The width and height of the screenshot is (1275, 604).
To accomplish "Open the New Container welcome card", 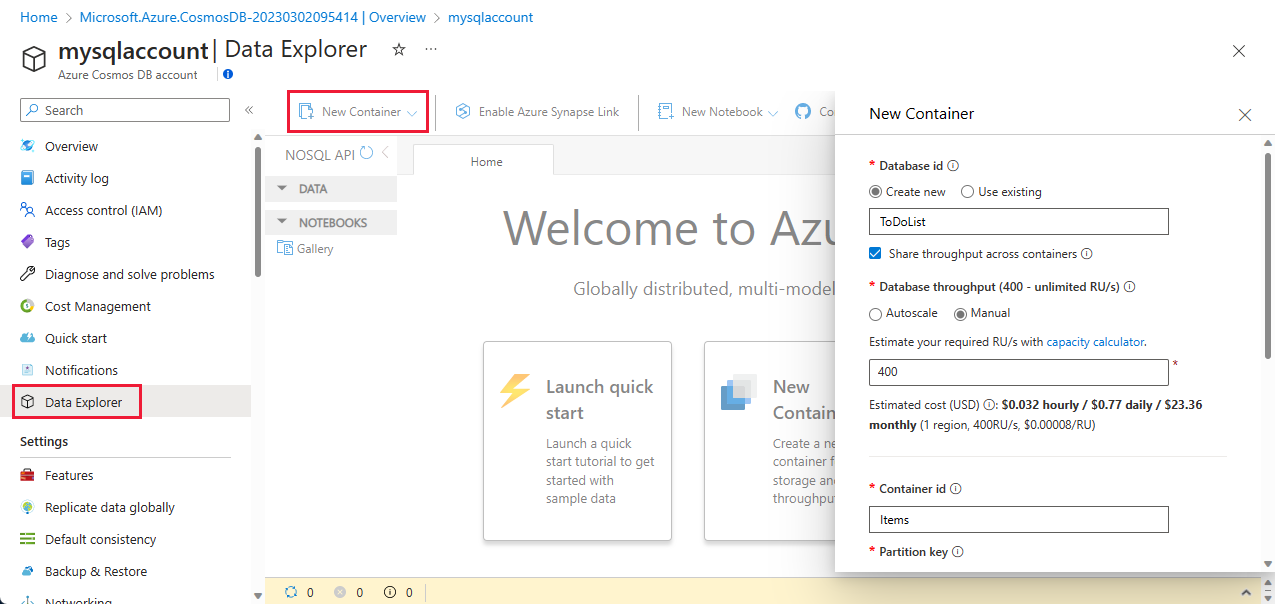I will point(769,441).
